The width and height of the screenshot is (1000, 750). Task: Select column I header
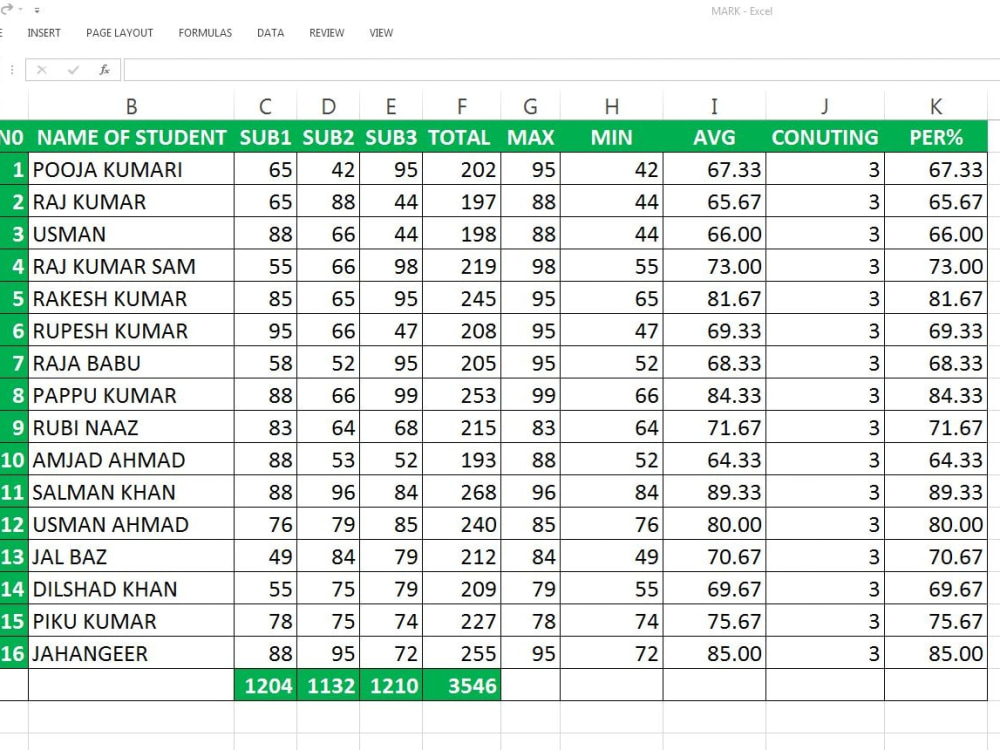714,106
